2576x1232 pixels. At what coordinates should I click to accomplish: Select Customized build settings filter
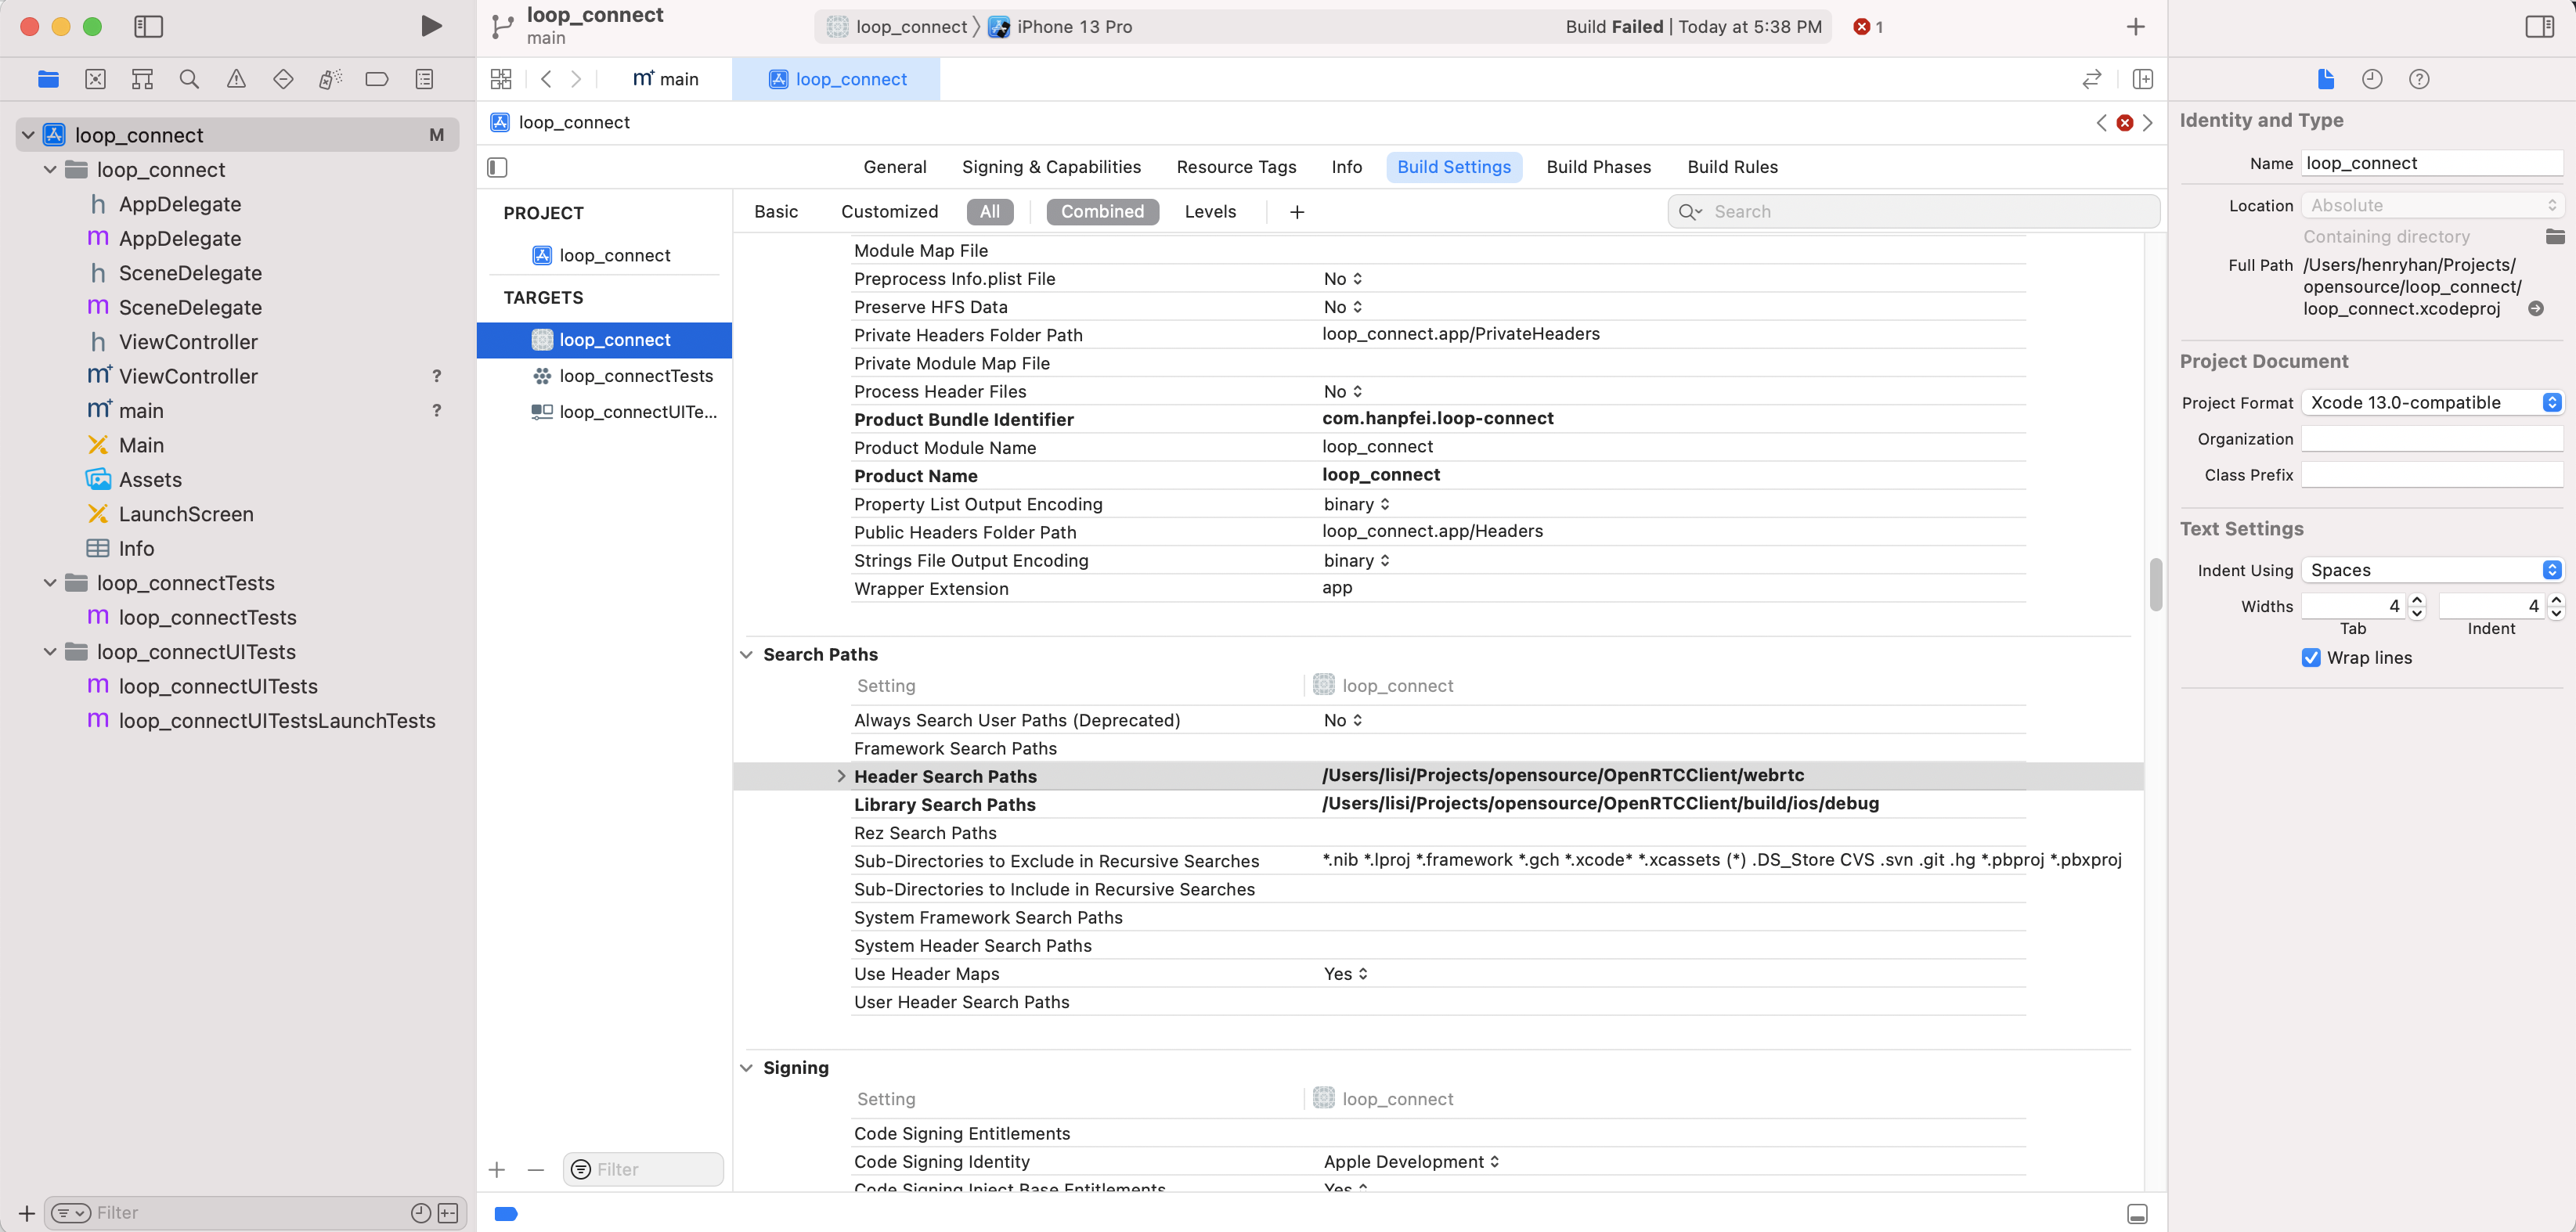tap(889, 211)
